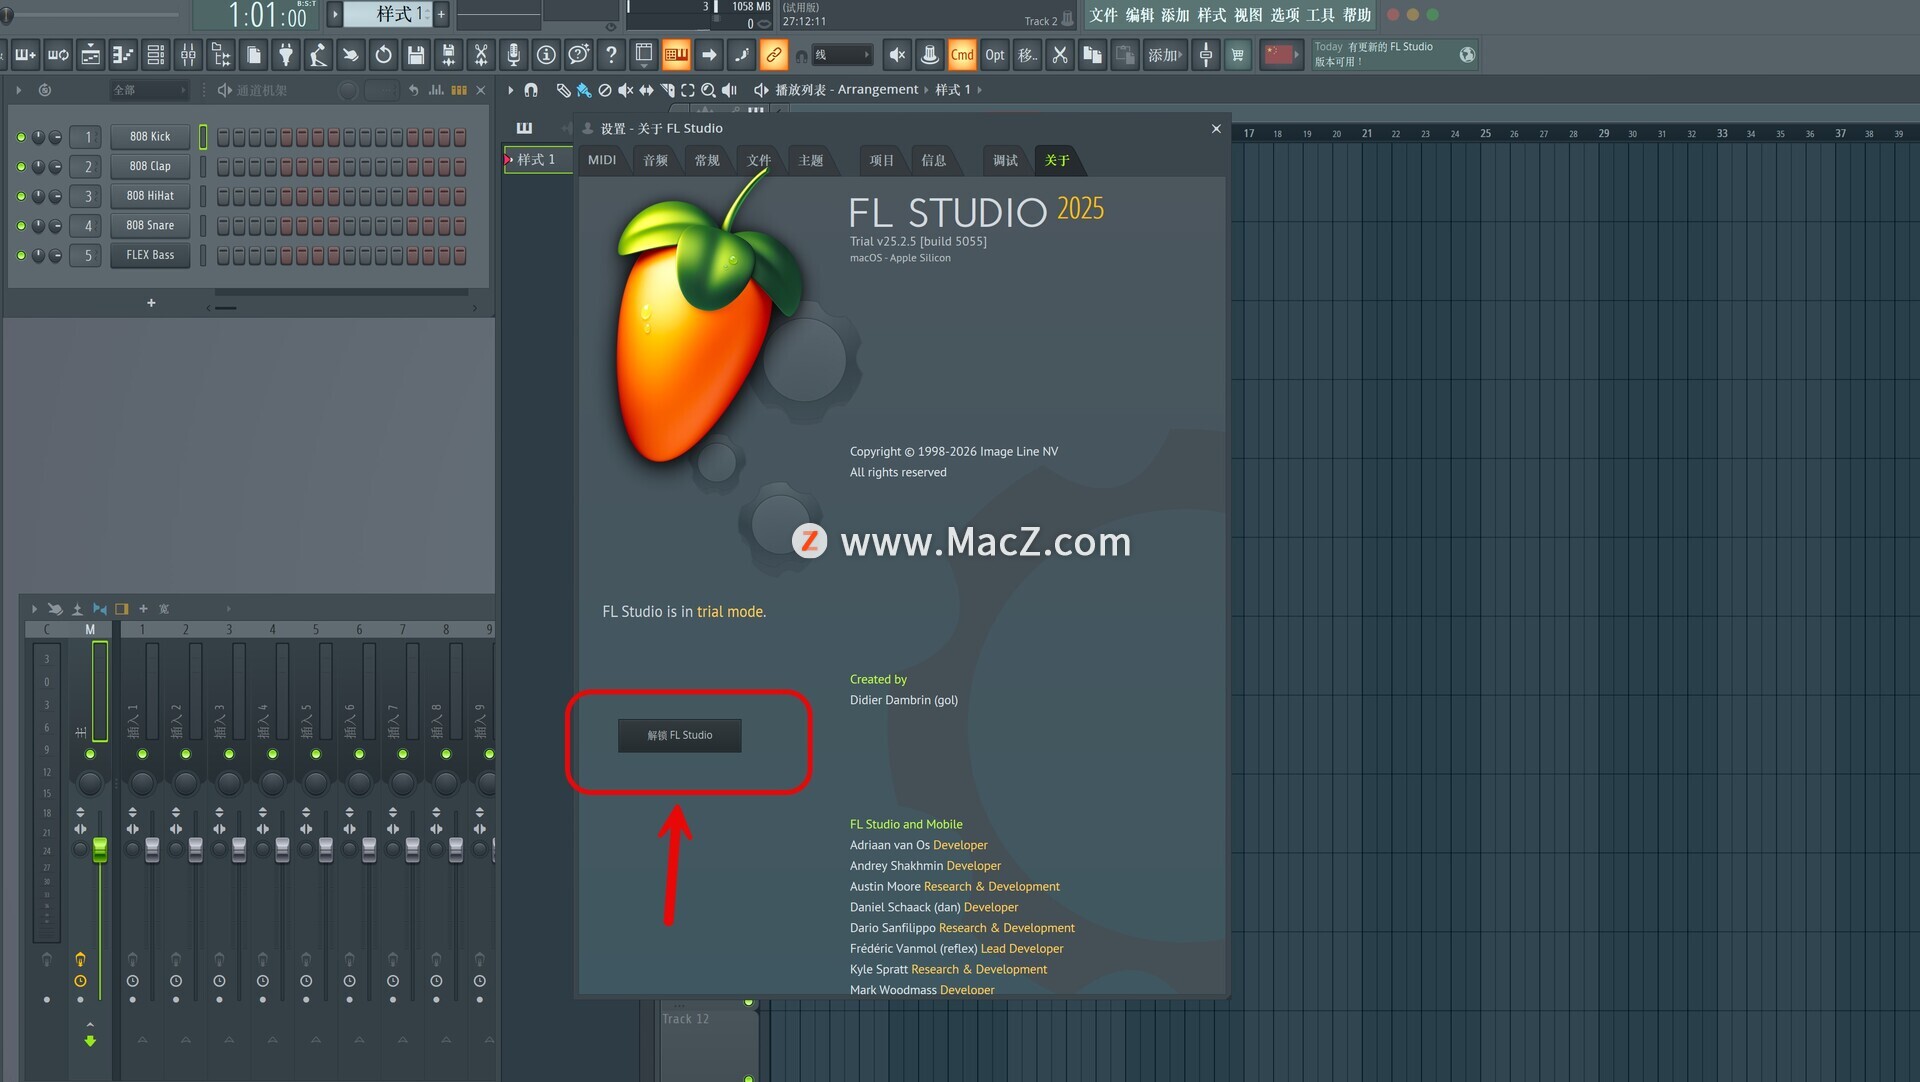Open playlist options arrow menu
Screen dimensions: 1920x1082
(511, 90)
